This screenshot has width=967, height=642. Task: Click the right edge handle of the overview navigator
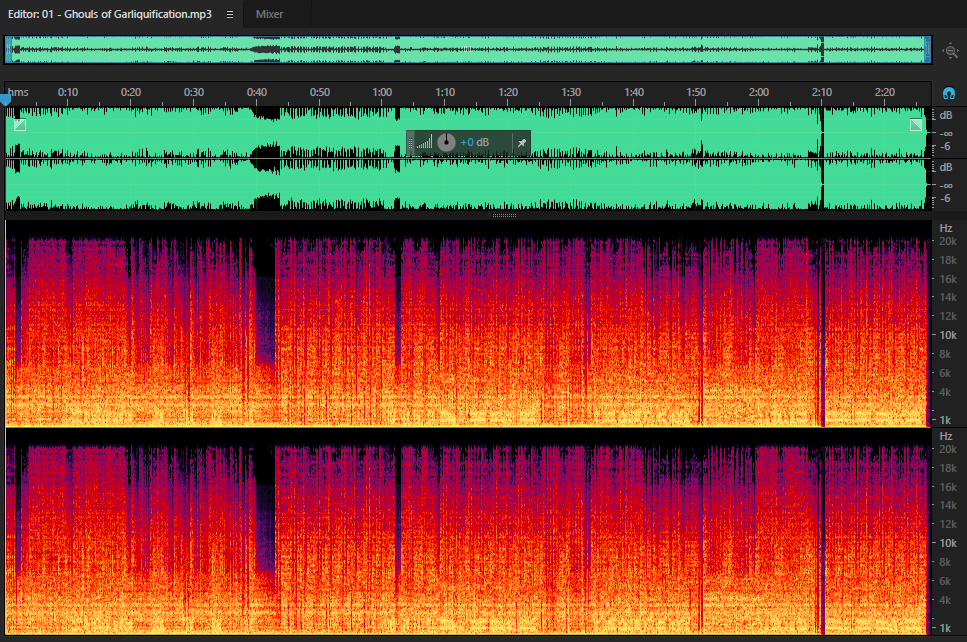(x=928, y=49)
